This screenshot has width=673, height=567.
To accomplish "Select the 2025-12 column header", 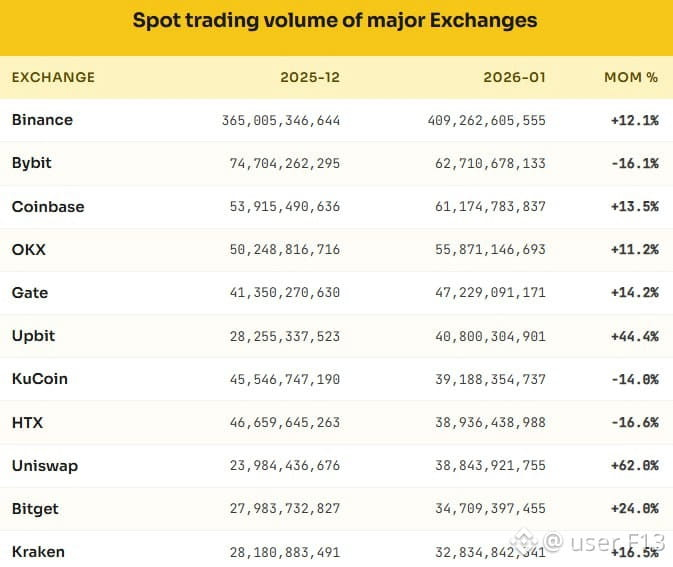I will click(x=310, y=77).
